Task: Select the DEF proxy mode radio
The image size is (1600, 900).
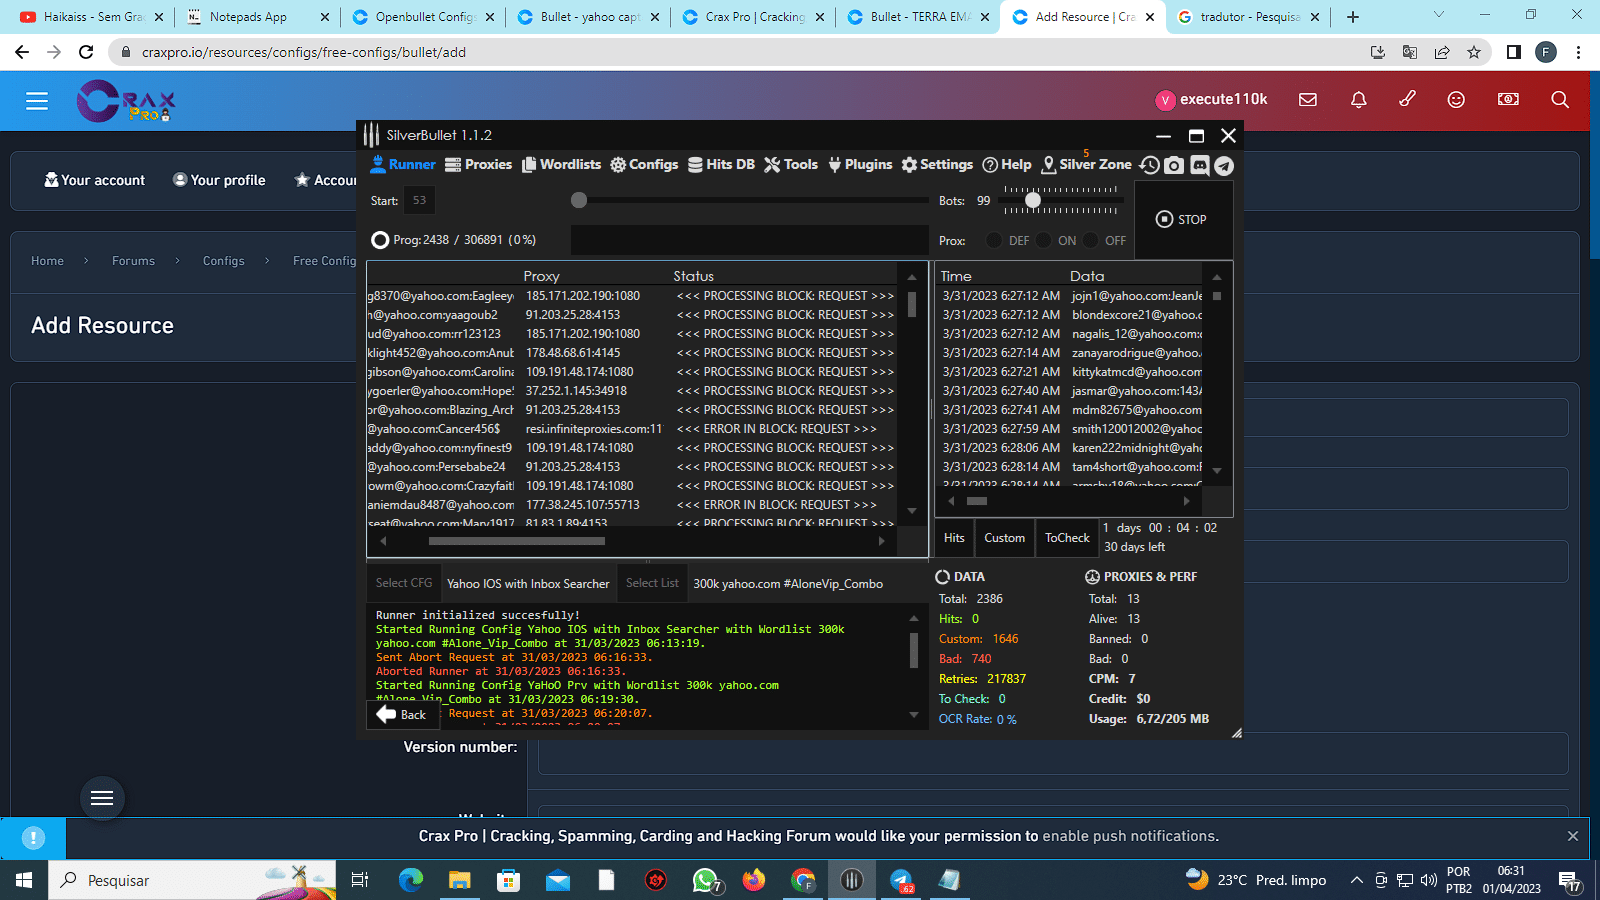Action: pos(994,240)
